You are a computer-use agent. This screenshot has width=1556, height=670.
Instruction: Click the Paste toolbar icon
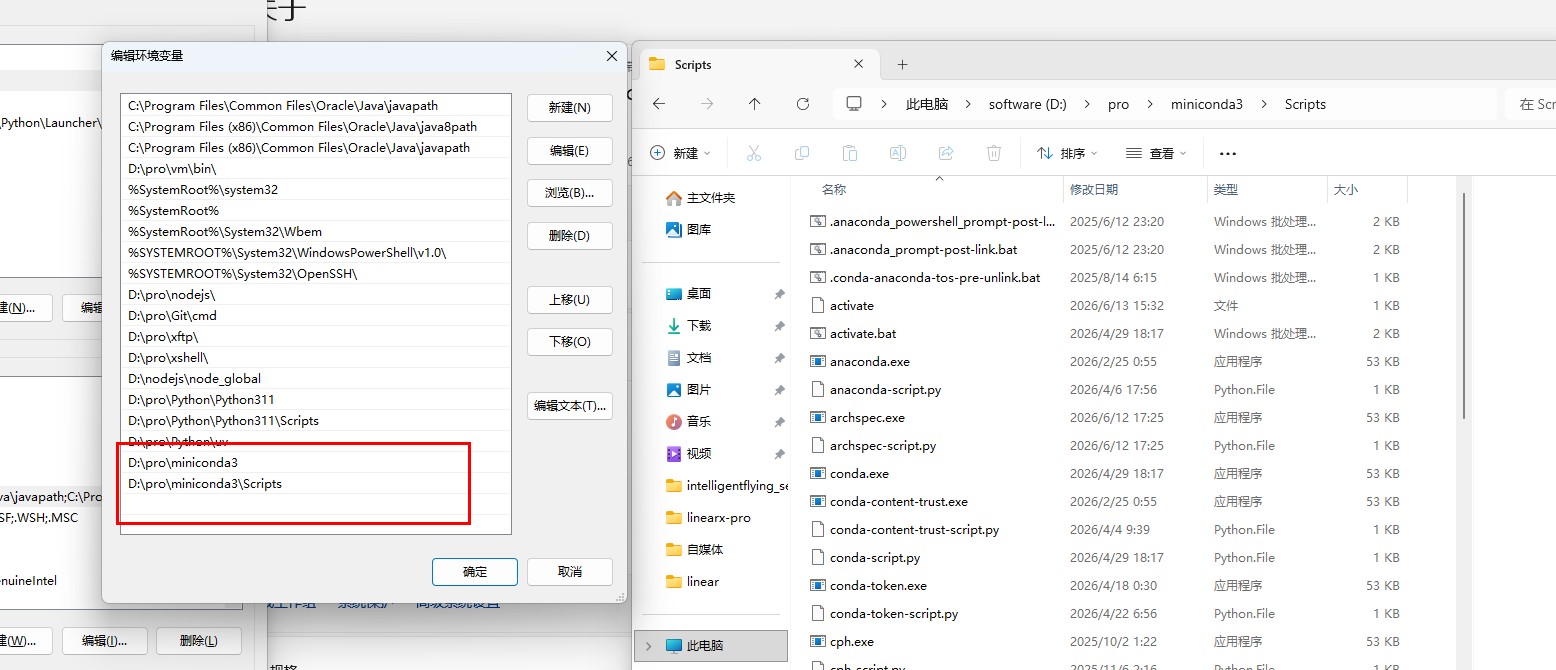[x=850, y=153]
